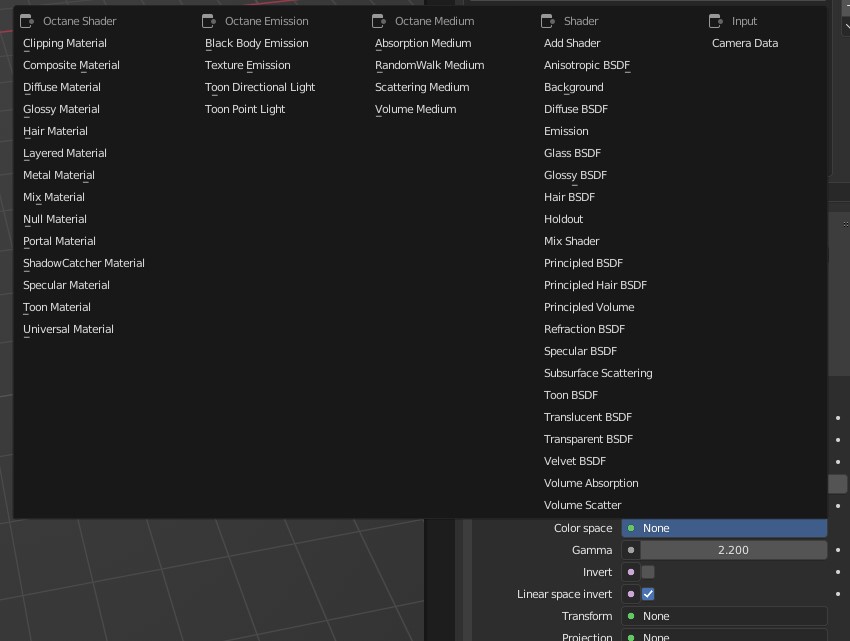Click the Invert socket dot
Viewport: 850px width, 641px height.
[631, 572]
